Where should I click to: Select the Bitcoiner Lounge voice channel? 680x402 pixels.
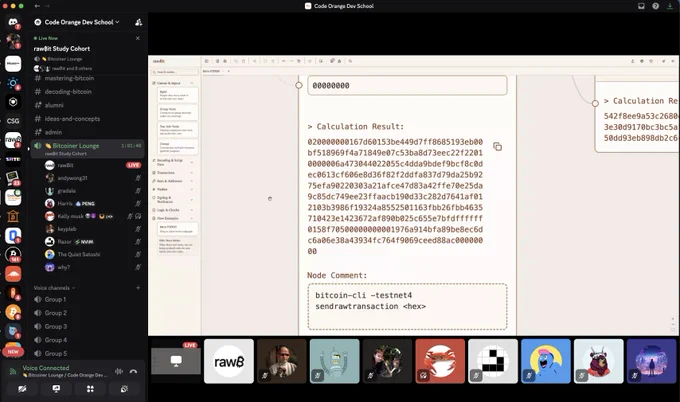click(x=87, y=149)
